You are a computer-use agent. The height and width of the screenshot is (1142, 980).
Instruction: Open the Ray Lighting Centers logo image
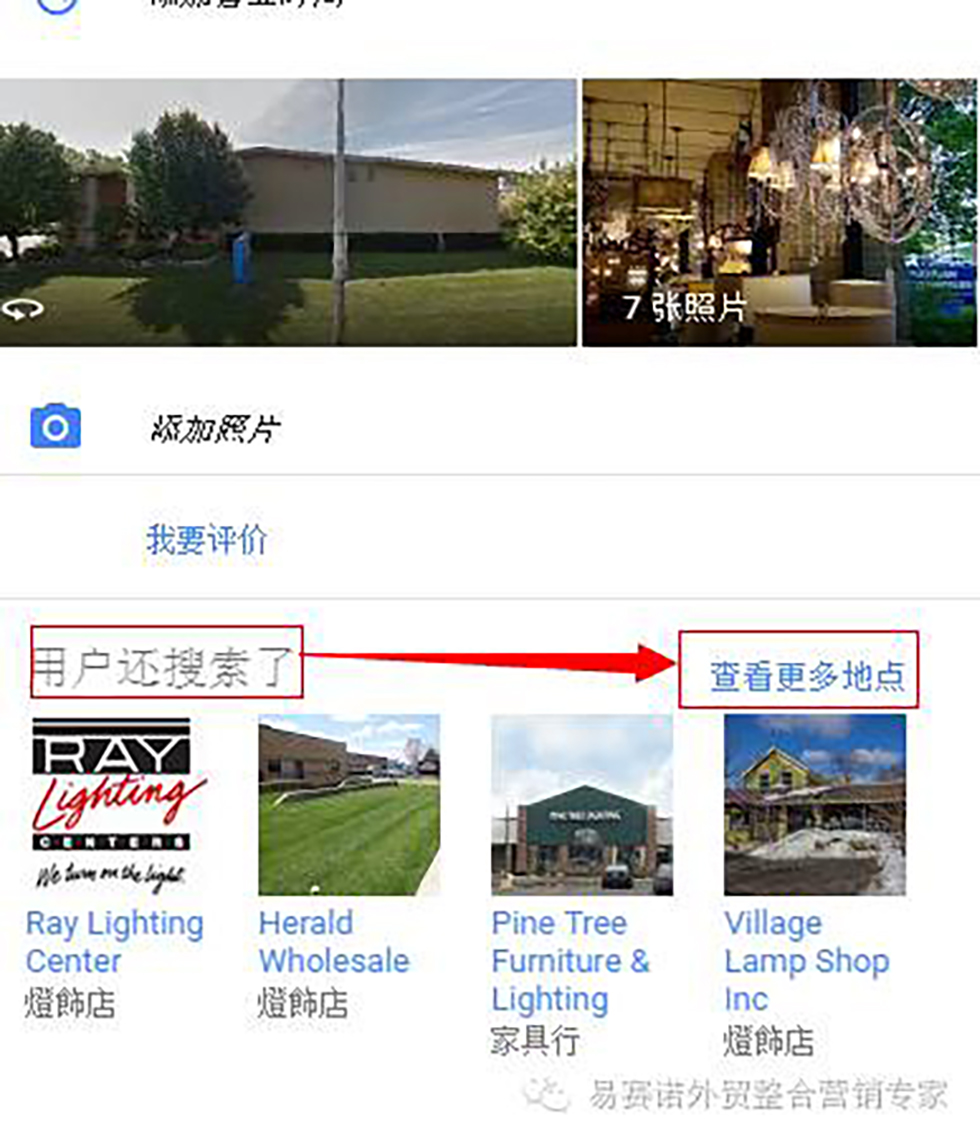click(116, 805)
